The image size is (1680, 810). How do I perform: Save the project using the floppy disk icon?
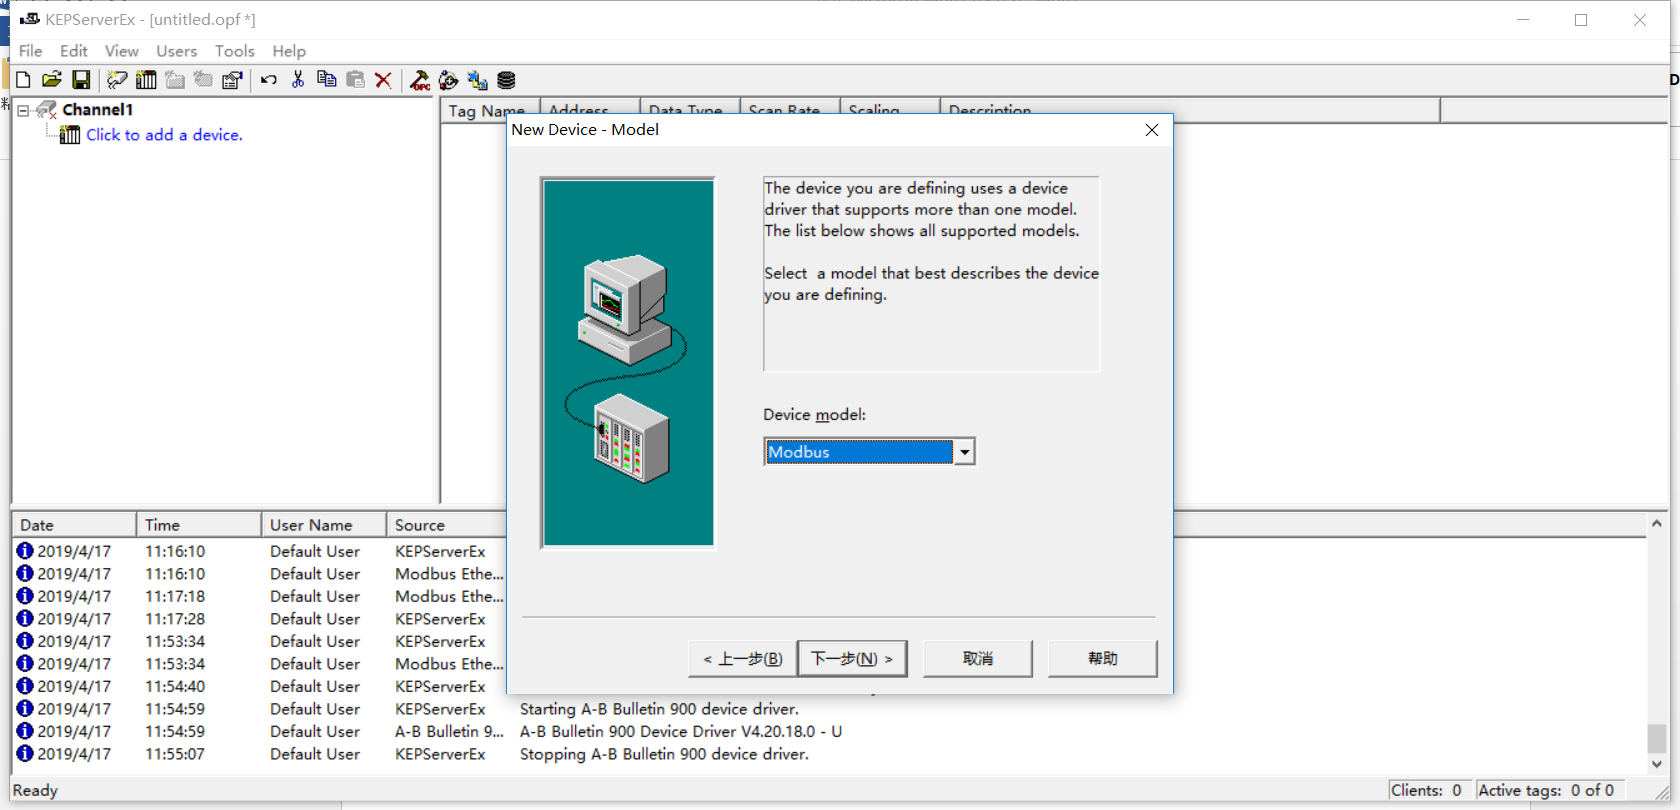point(81,80)
